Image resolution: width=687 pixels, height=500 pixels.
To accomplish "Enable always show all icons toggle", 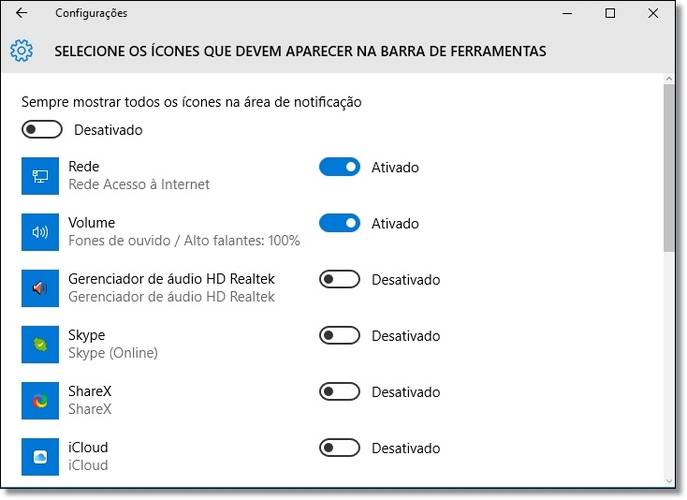I will 42,129.
